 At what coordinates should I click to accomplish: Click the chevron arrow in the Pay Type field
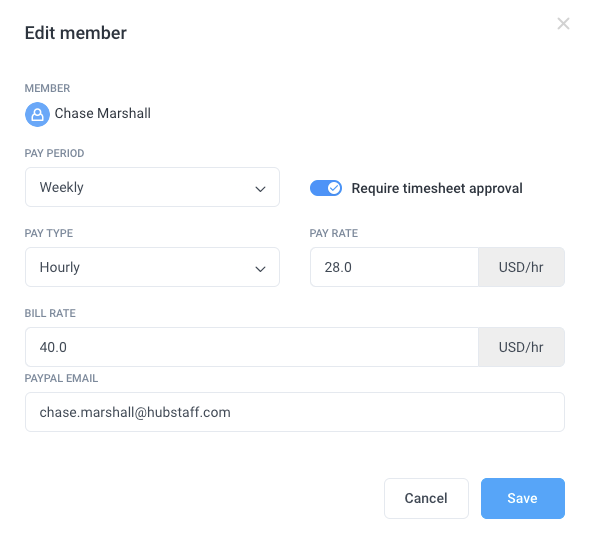tap(260, 269)
